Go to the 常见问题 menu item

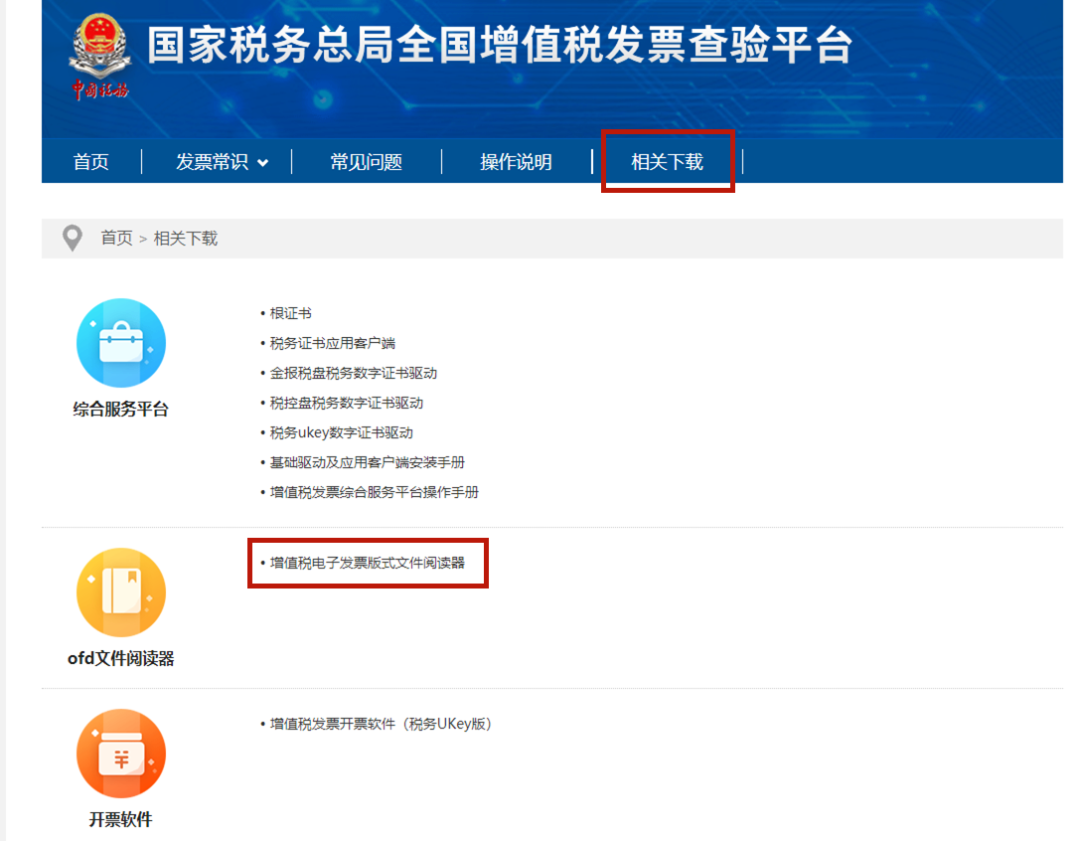point(366,162)
